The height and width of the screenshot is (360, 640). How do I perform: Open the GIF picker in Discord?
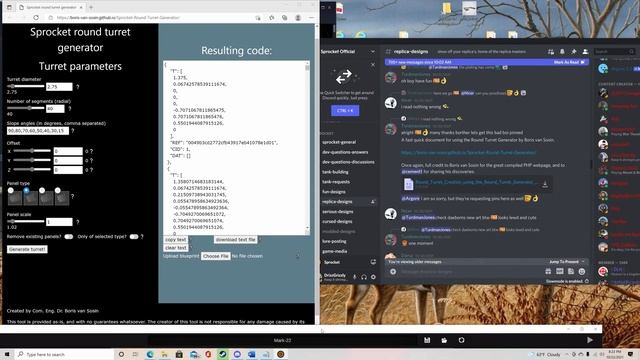(x=560, y=271)
